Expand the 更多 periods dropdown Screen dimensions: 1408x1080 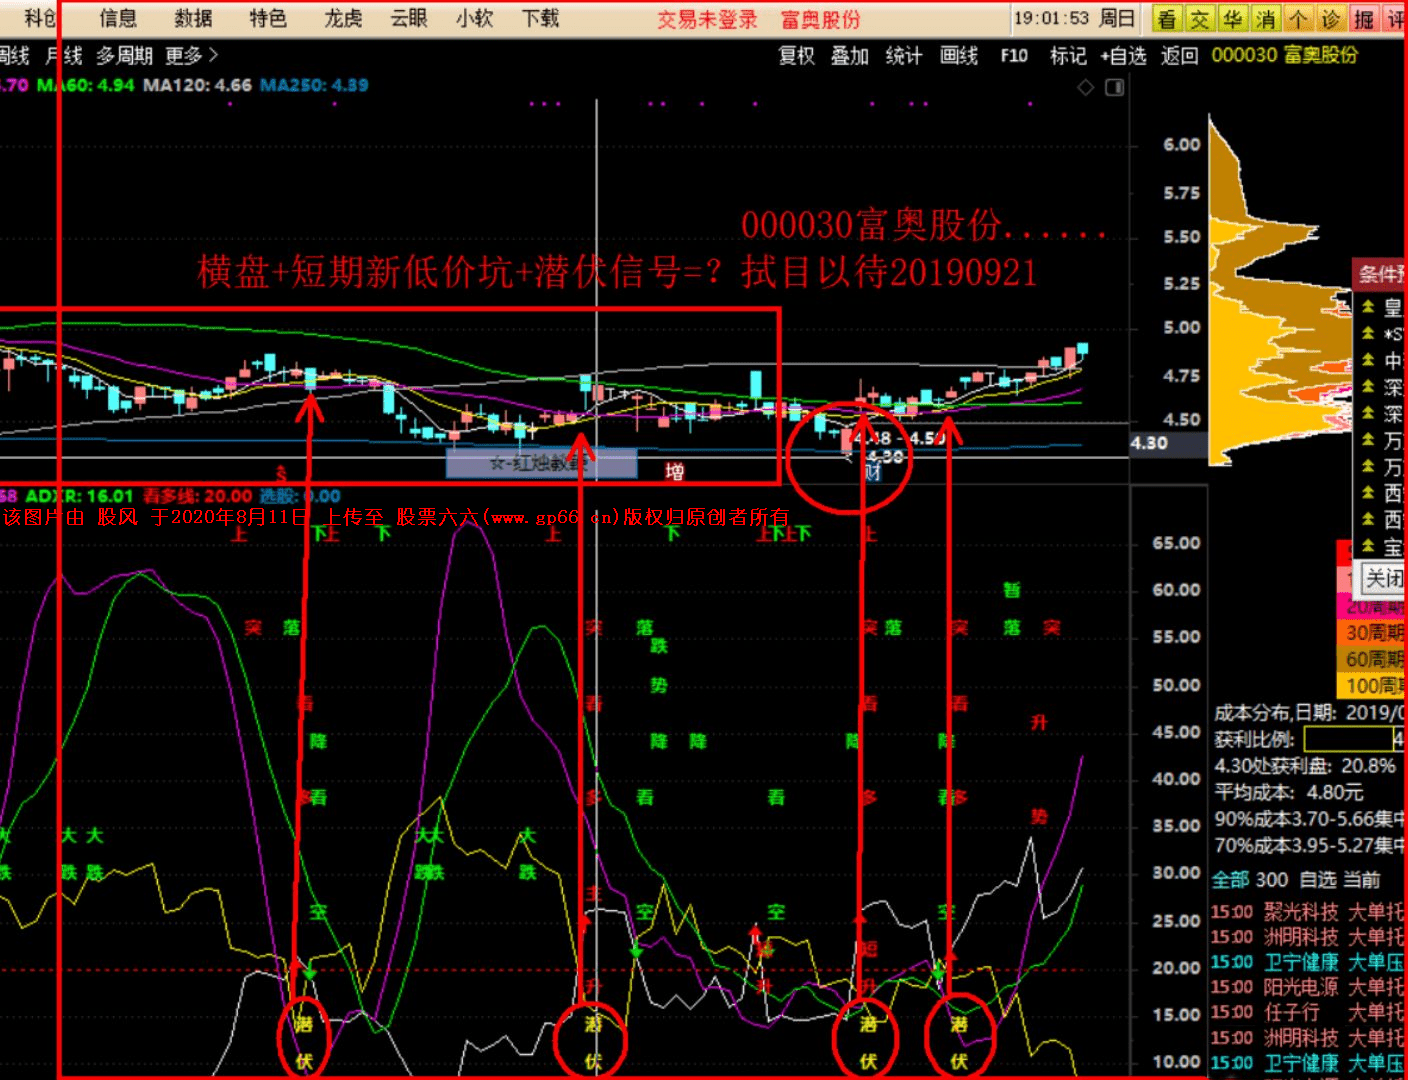click(191, 56)
